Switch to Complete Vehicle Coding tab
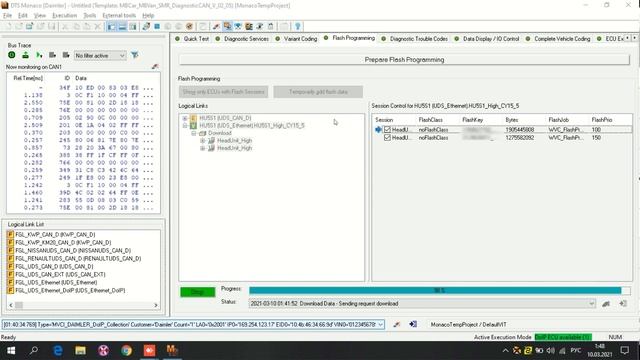 point(558,39)
